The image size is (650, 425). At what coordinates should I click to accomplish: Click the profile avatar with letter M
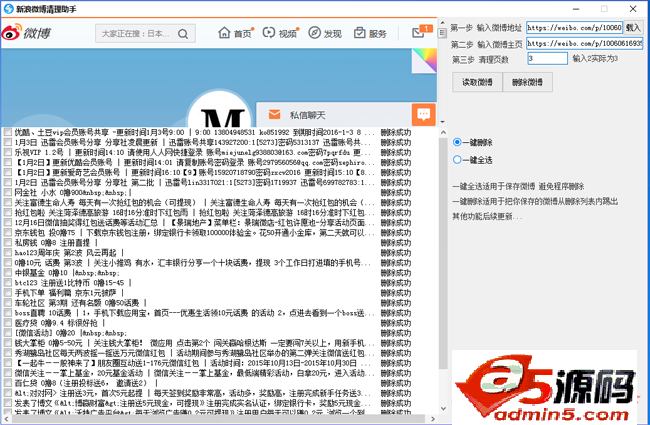(220, 109)
